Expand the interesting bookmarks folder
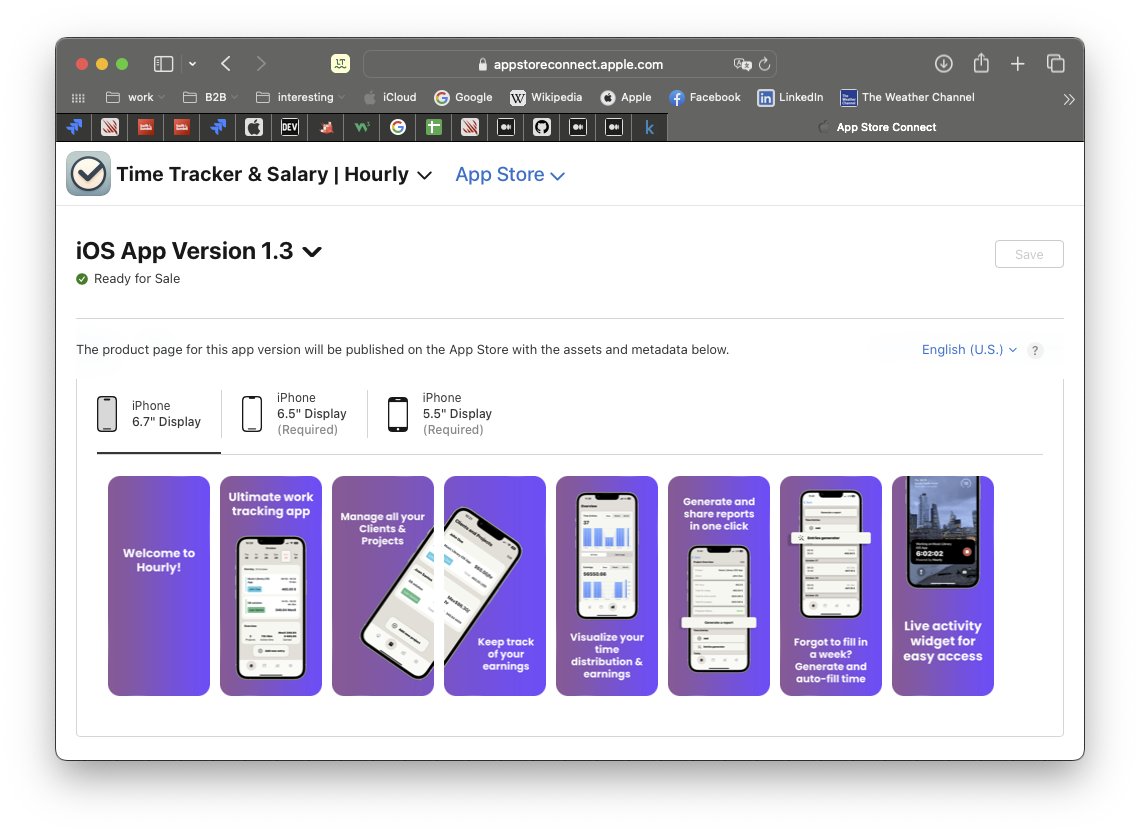This screenshot has height=834, width=1140. pos(300,97)
